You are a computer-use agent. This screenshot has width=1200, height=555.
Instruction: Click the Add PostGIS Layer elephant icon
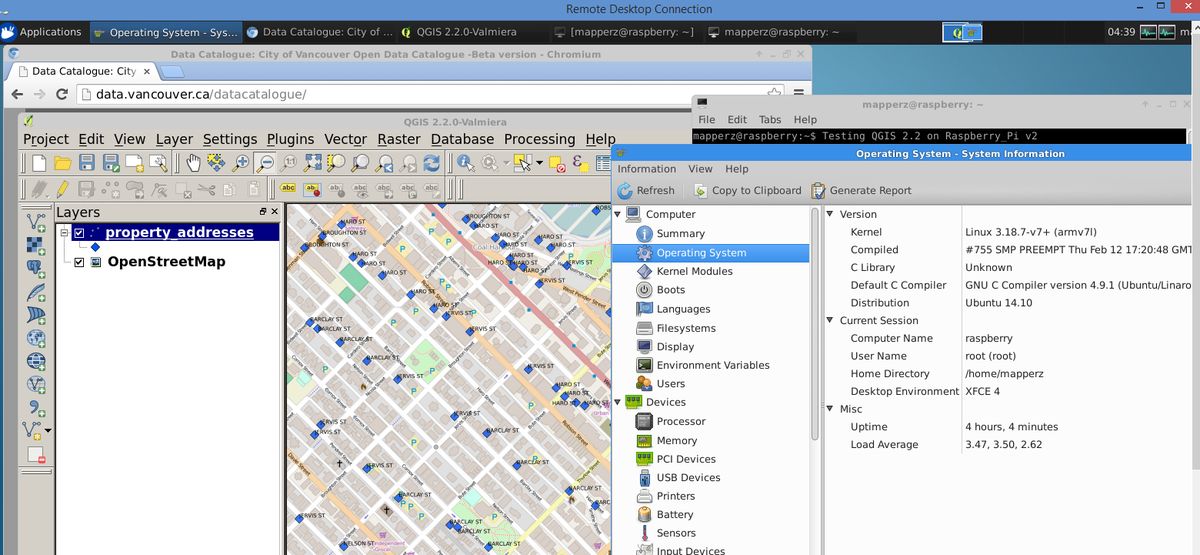click(37, 268)
